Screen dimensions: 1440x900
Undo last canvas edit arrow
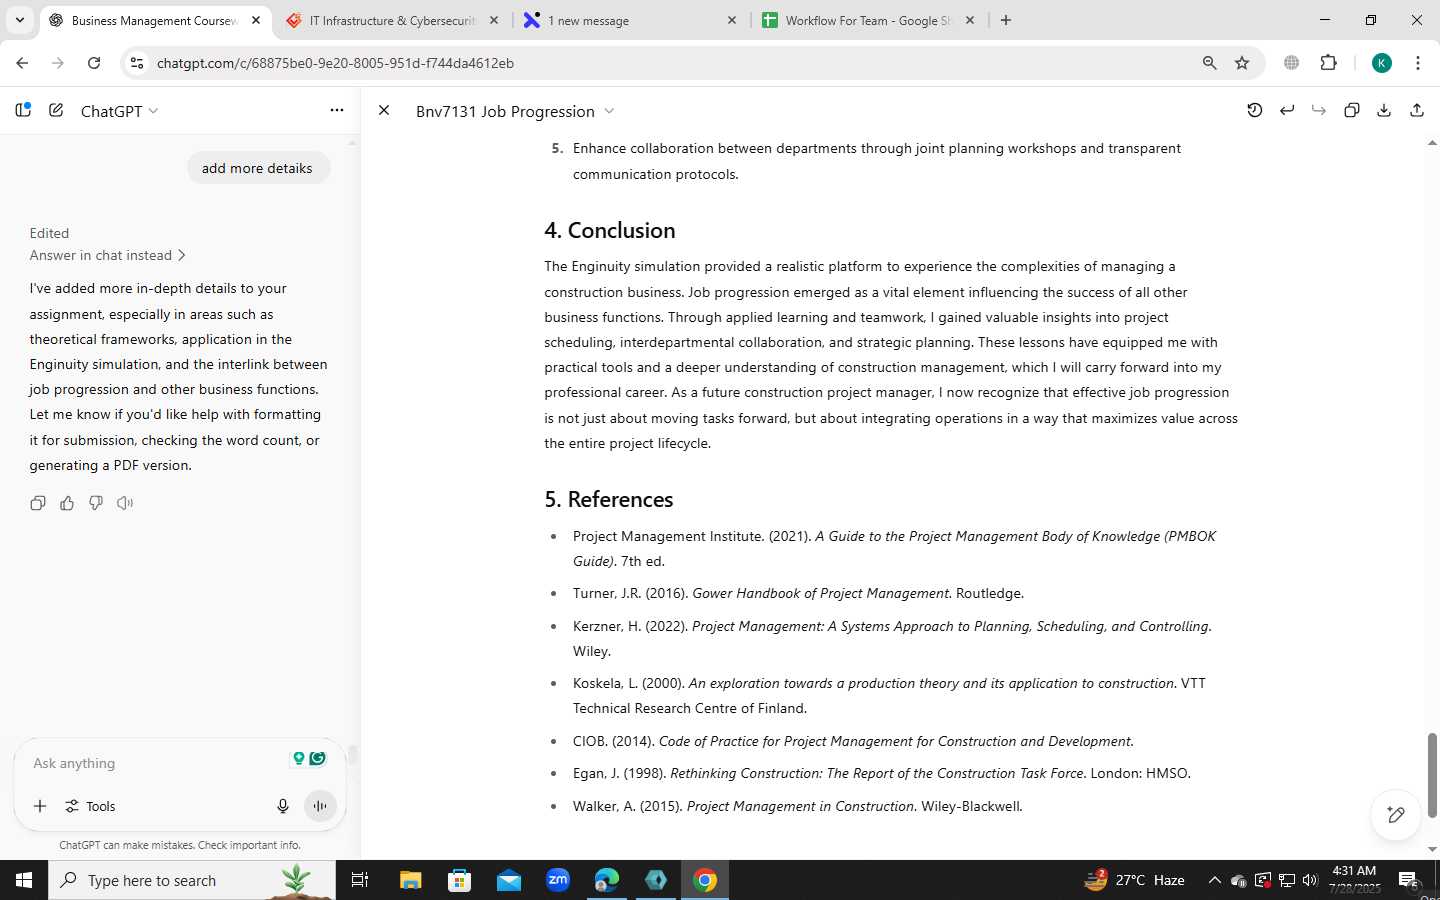[1287, 110]
